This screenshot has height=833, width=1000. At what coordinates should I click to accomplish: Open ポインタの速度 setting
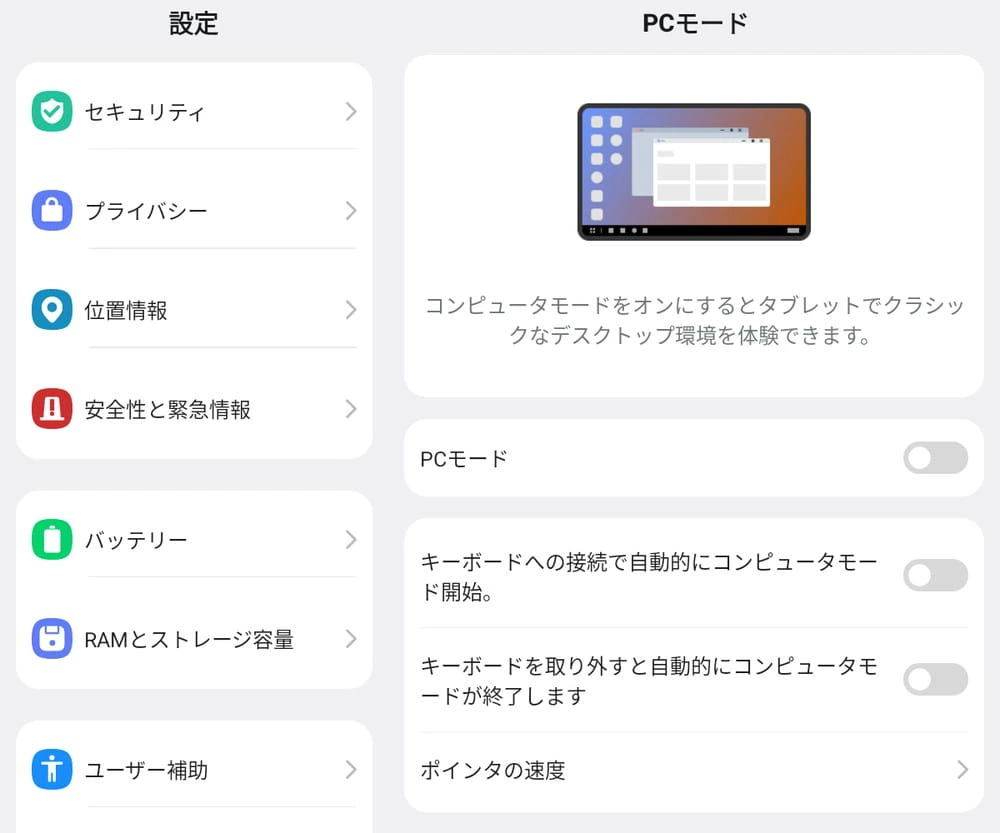694,770
